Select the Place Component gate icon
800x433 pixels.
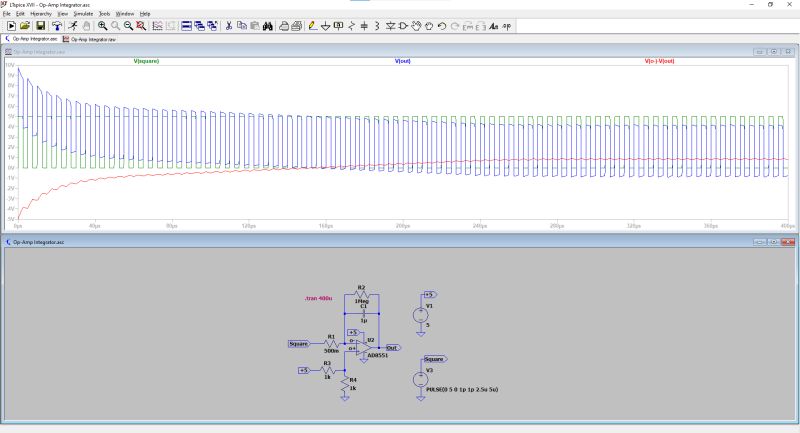(x=403, y=26)
